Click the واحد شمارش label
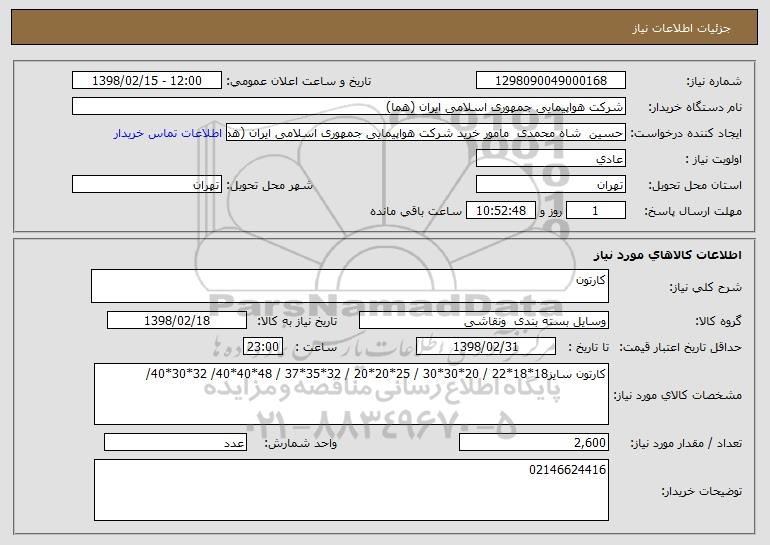770x545 pixels. point(301,443)
